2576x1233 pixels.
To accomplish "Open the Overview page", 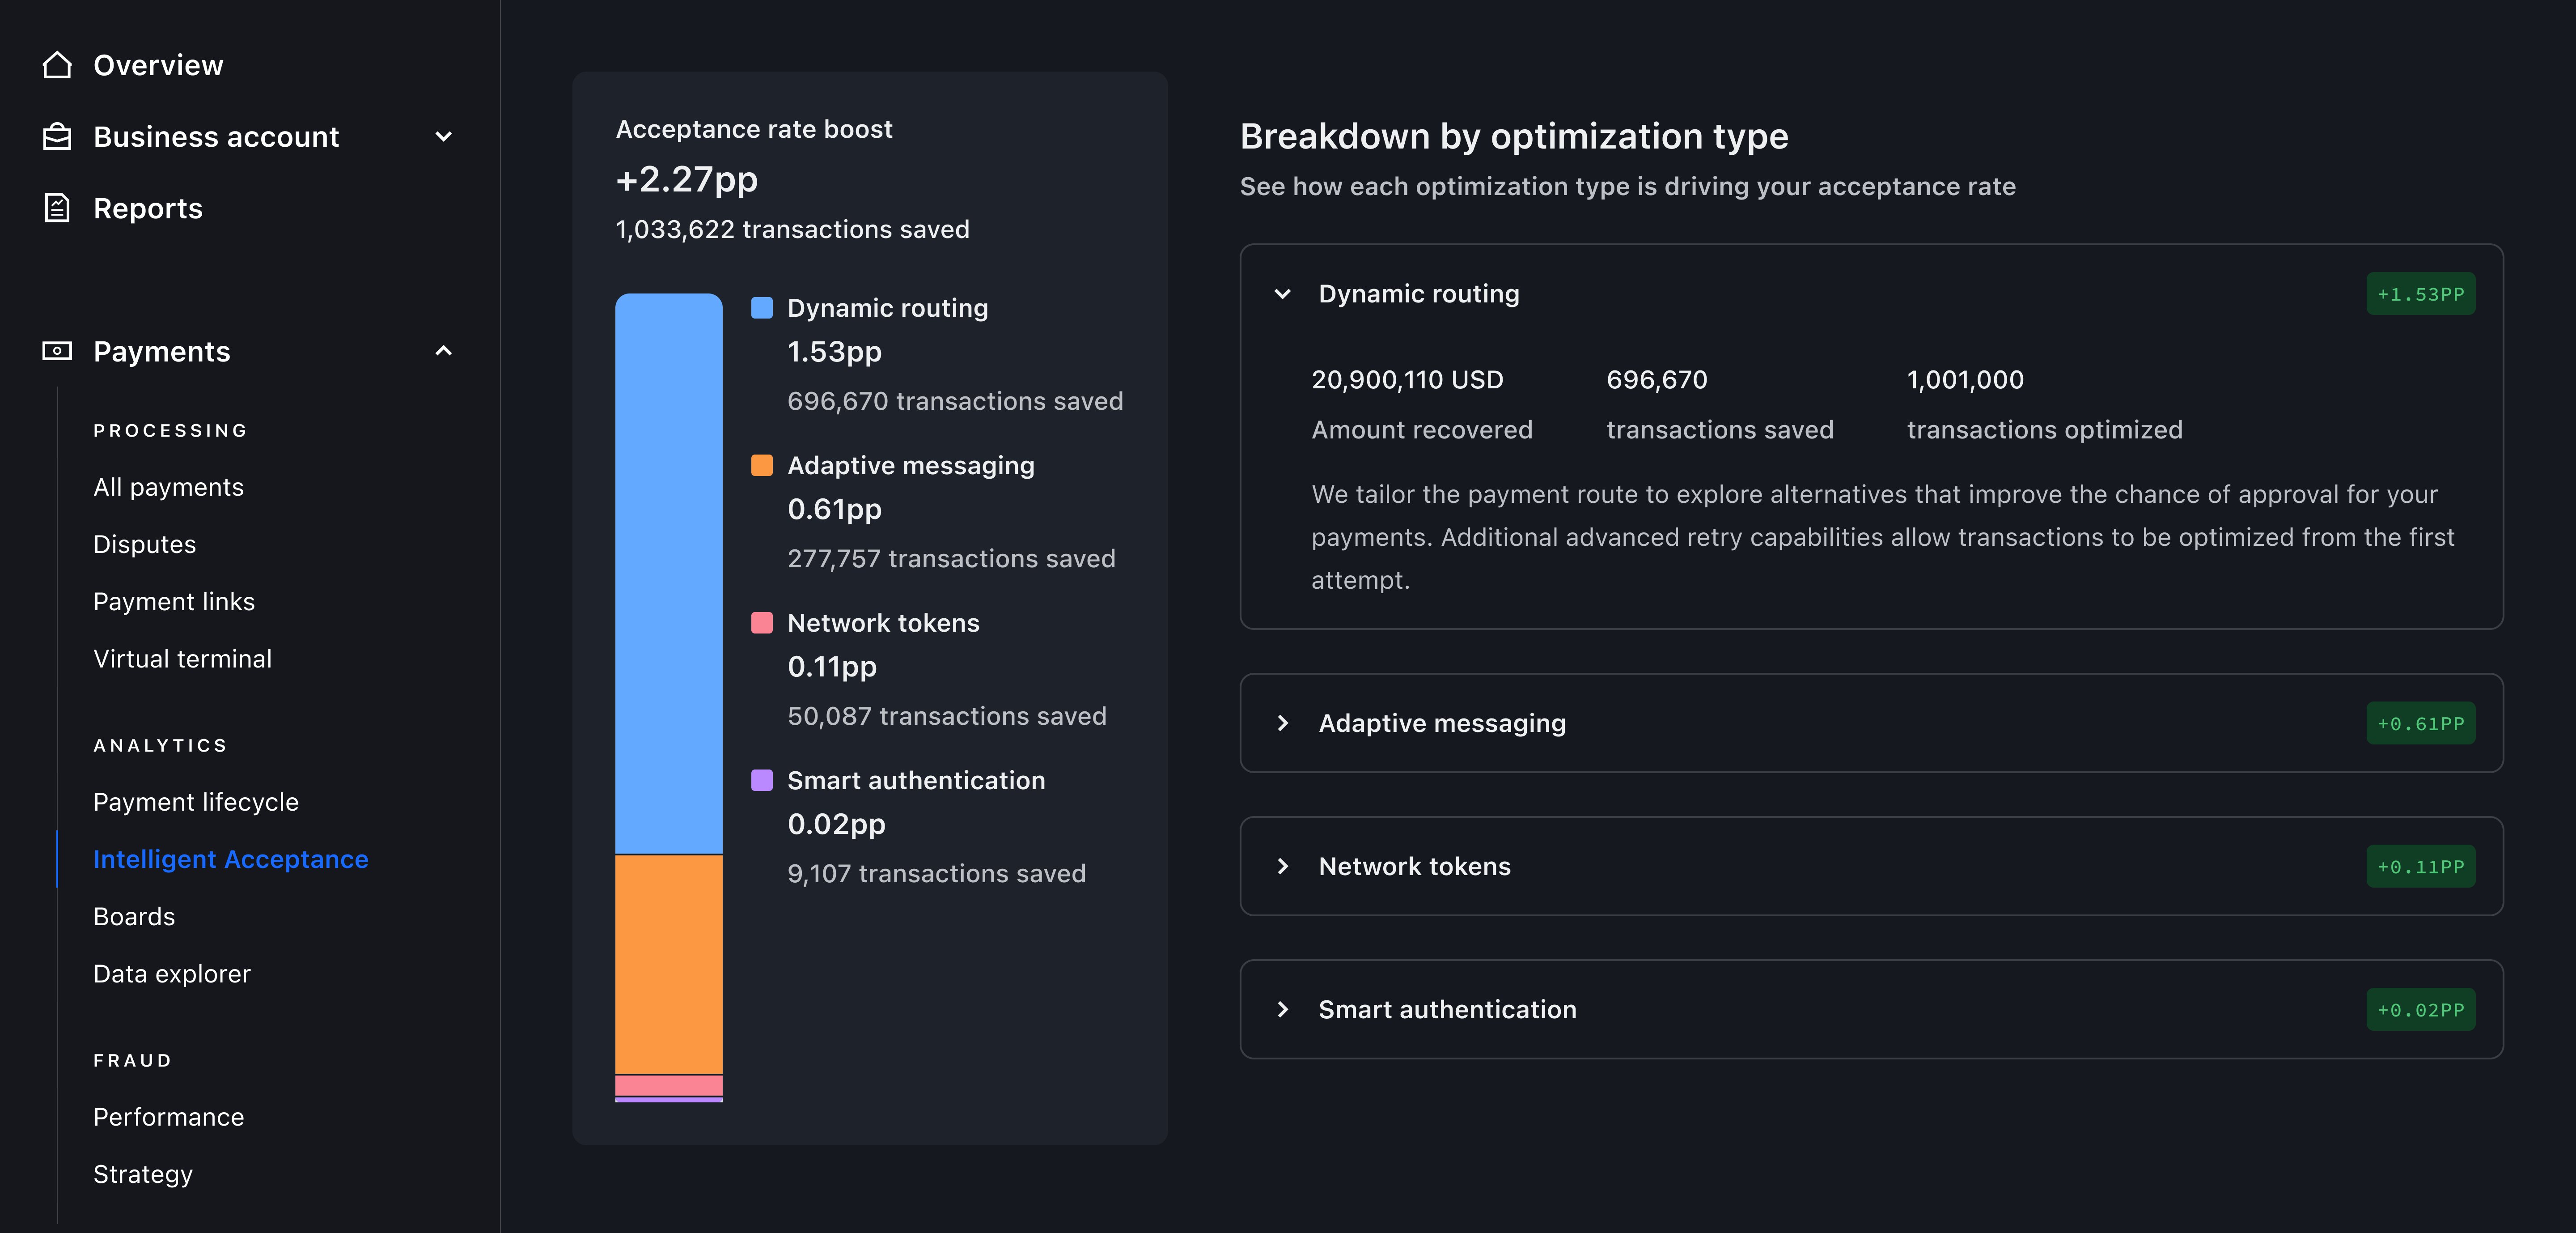I will pos(158,65).
